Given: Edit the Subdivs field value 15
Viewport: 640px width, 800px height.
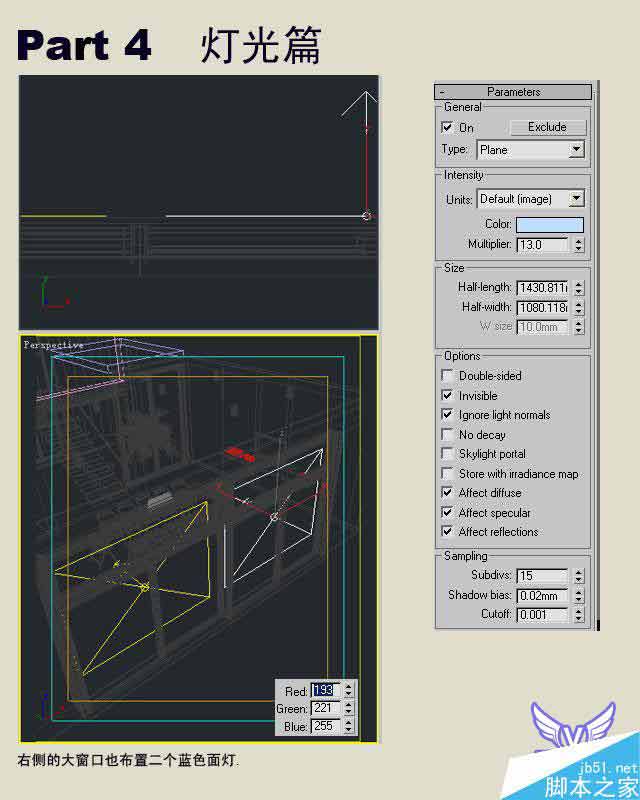Looking at the screenshot, I should [x=542, y=576].
